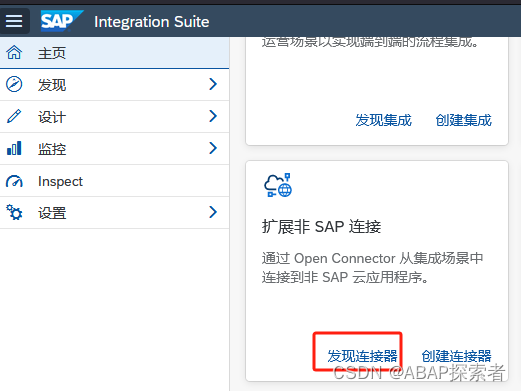Click the SAP logo
This screenshot has height=391, width=521.
62,21
